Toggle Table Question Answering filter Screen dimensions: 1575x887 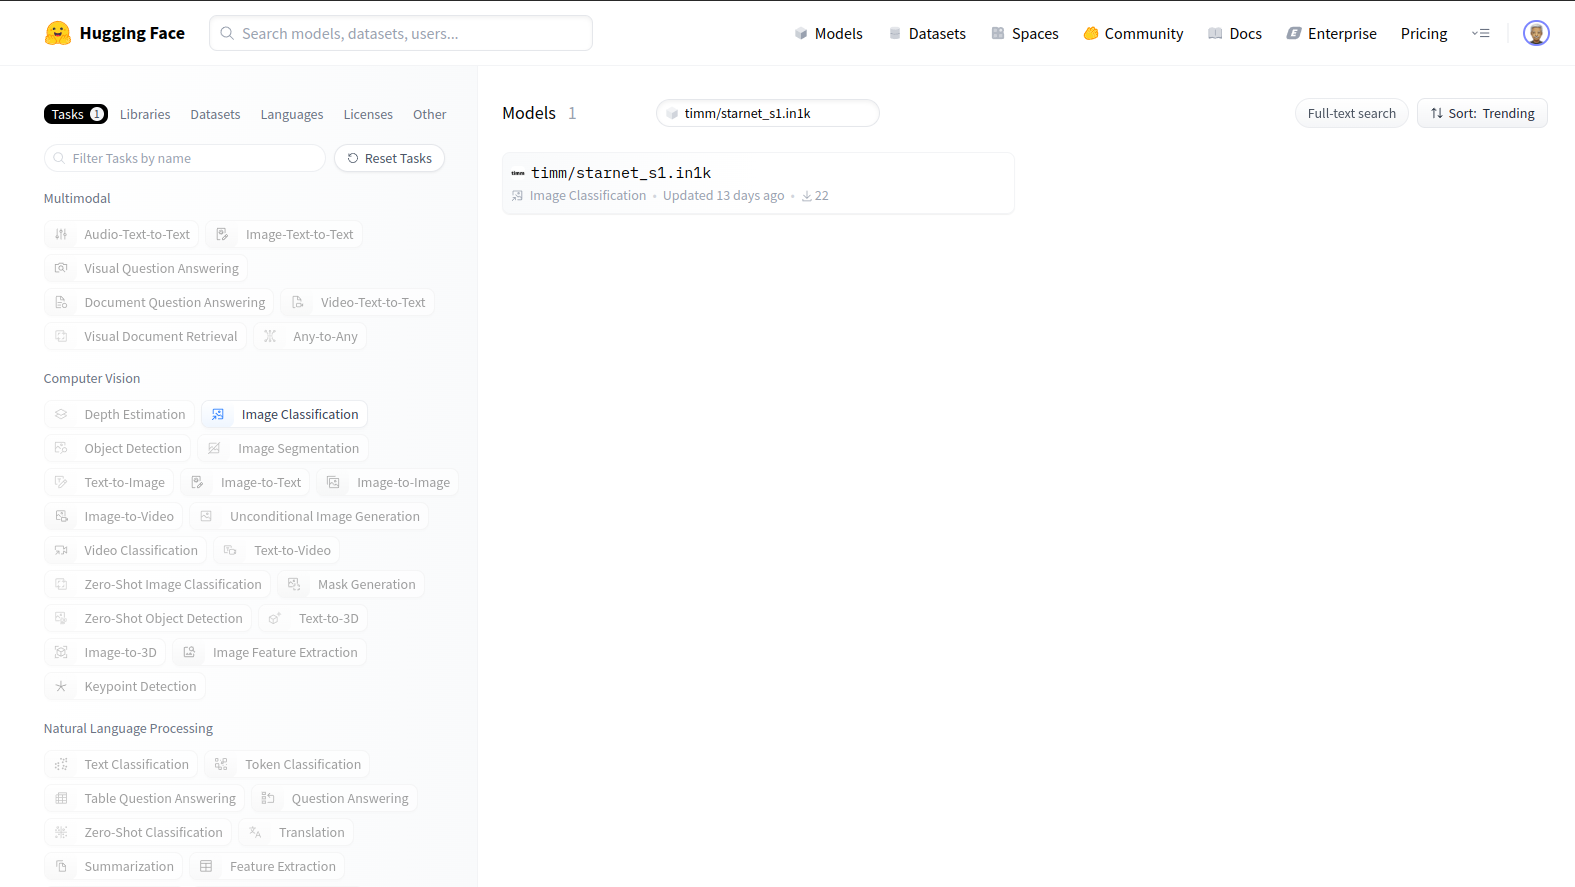(x=144, y=798)
